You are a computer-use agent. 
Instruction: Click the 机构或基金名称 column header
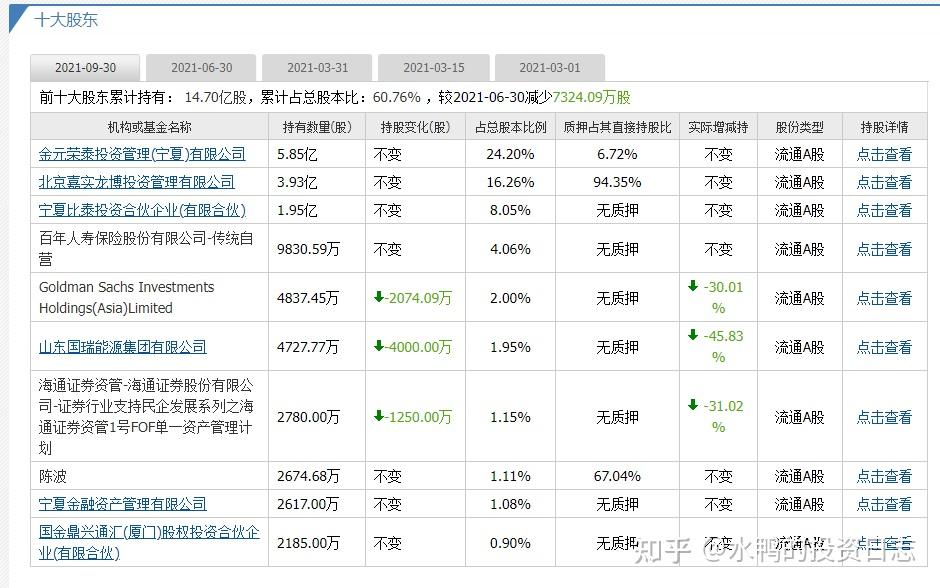coord(149,127)
